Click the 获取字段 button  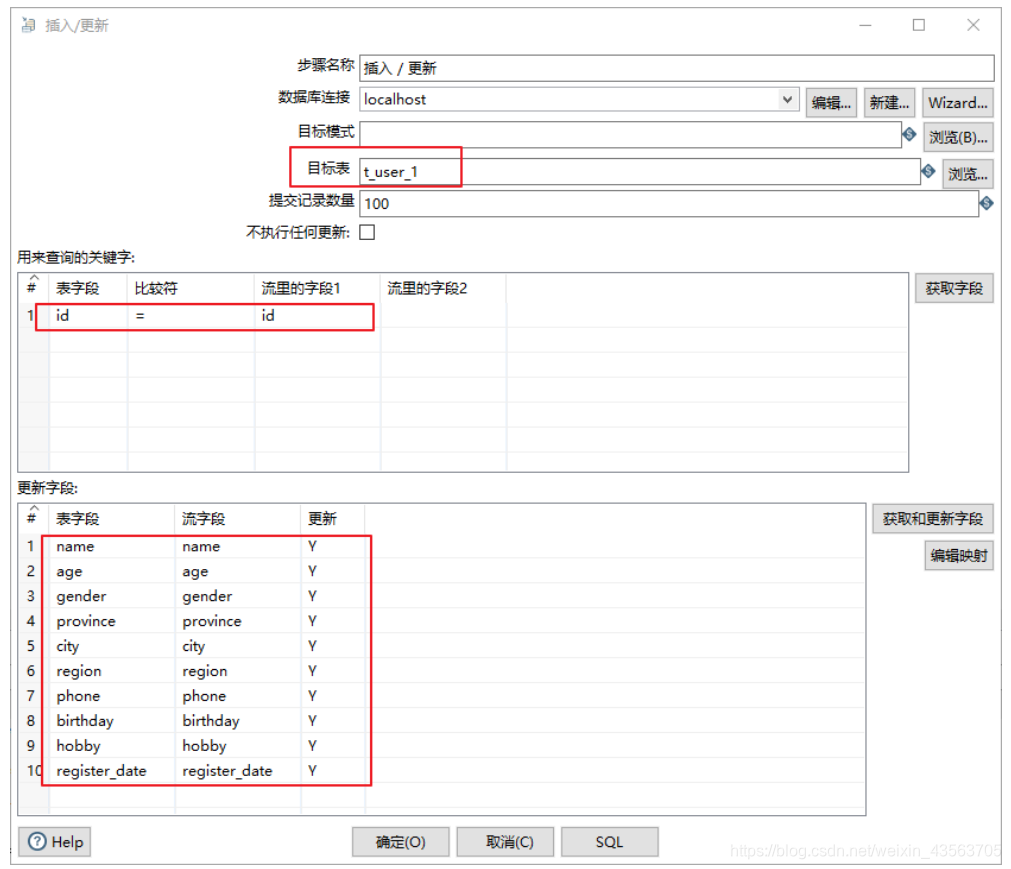click(954, 288)
